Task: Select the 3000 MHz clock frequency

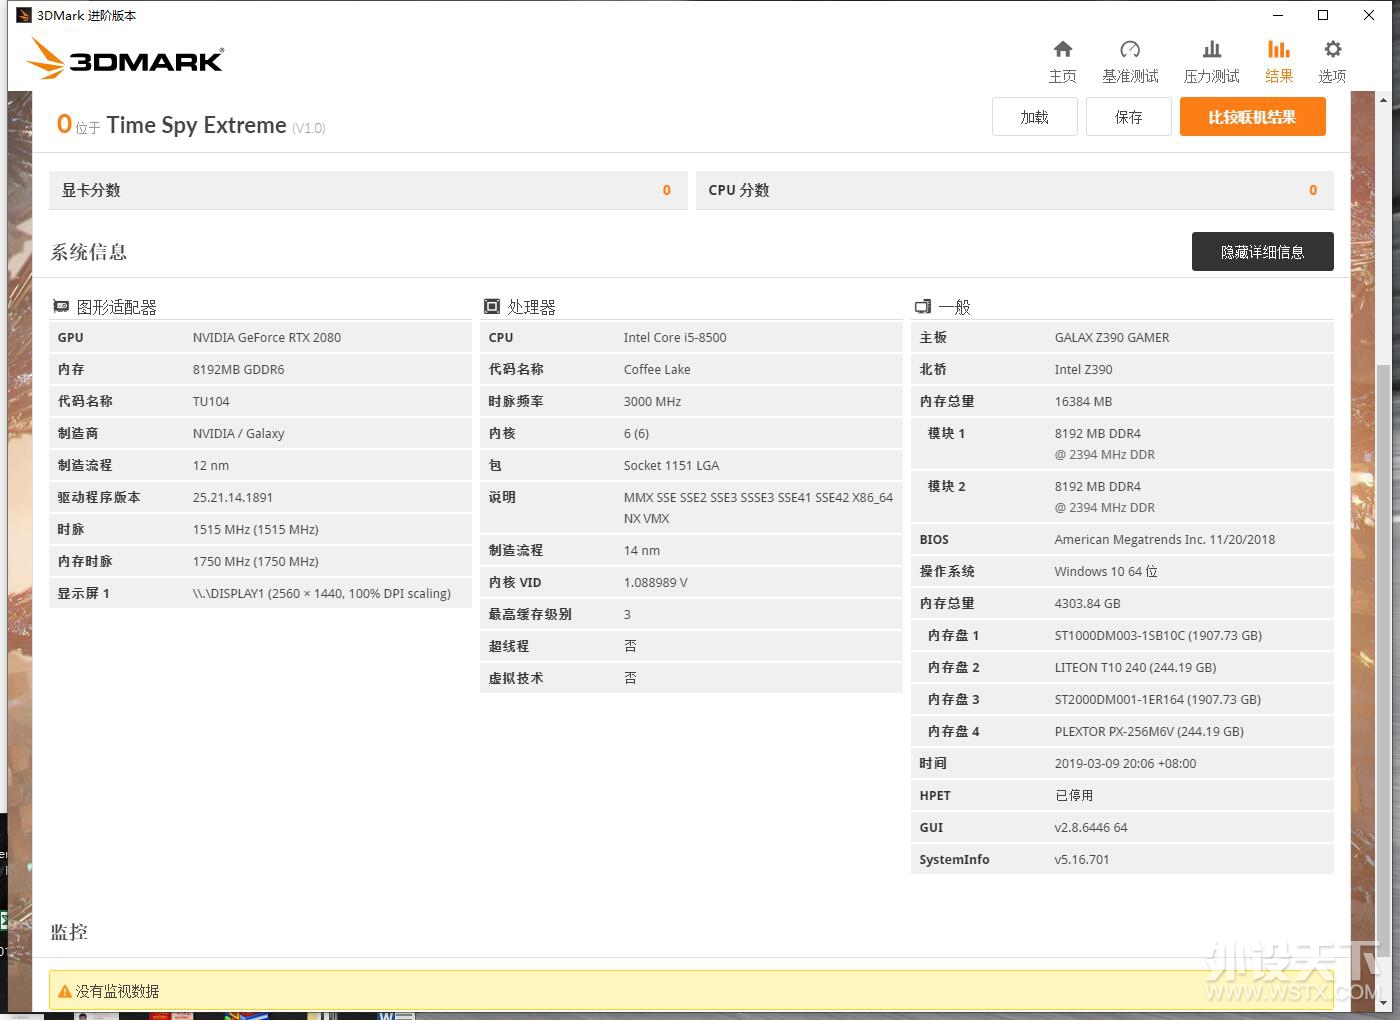Action: [x=652, y=401]
